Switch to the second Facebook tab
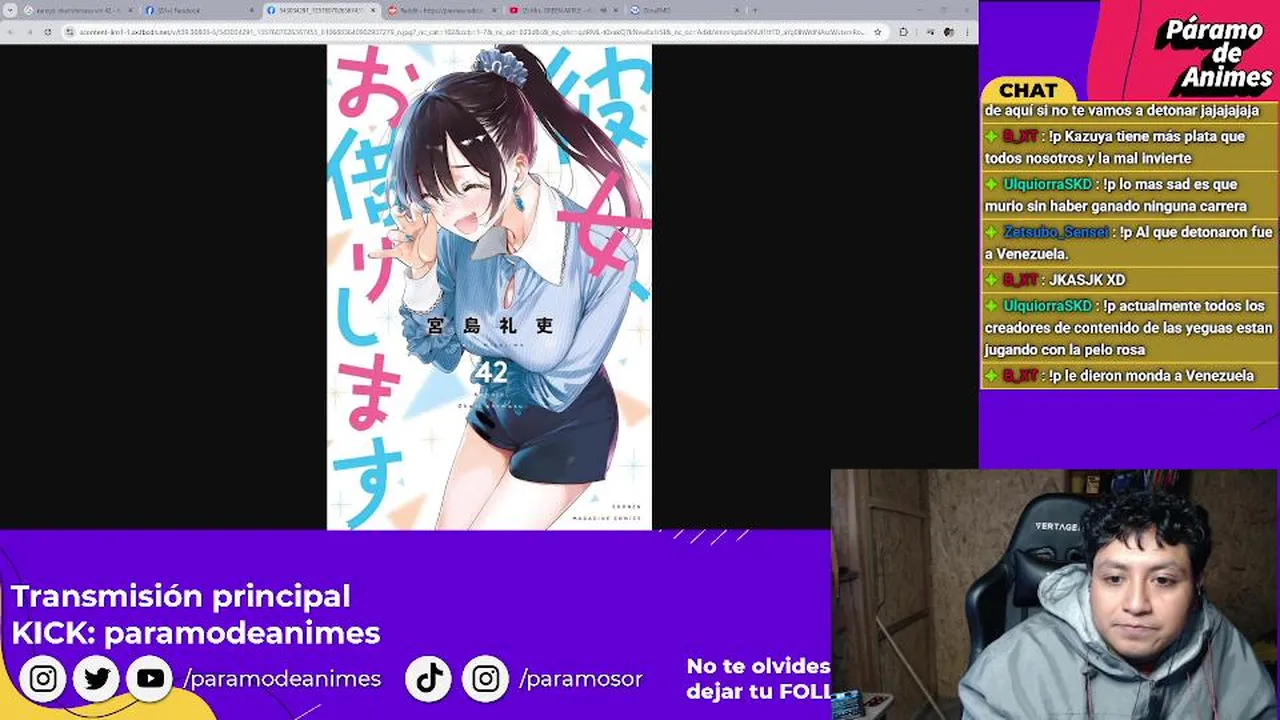This screenshot has width=1280, height=720. 200,10
